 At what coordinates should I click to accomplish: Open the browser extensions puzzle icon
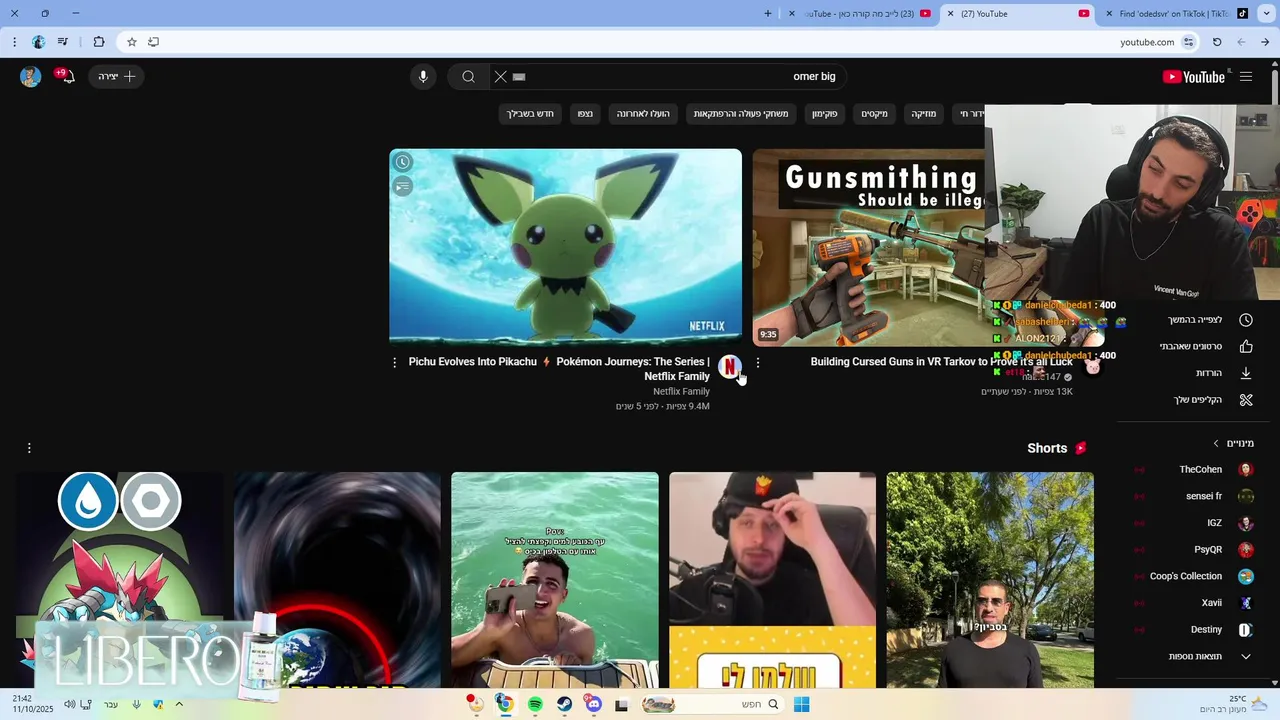click(x=99, y=42)
